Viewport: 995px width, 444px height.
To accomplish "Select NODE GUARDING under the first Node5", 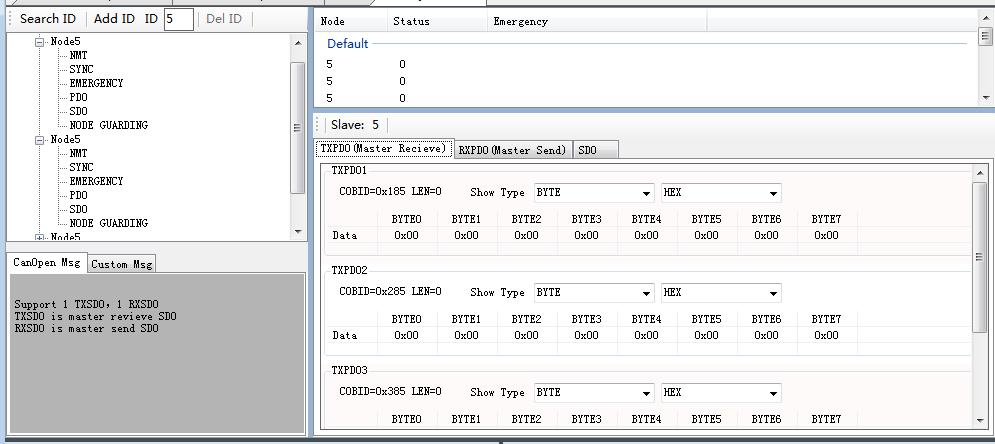I will [x=108, y=125].
